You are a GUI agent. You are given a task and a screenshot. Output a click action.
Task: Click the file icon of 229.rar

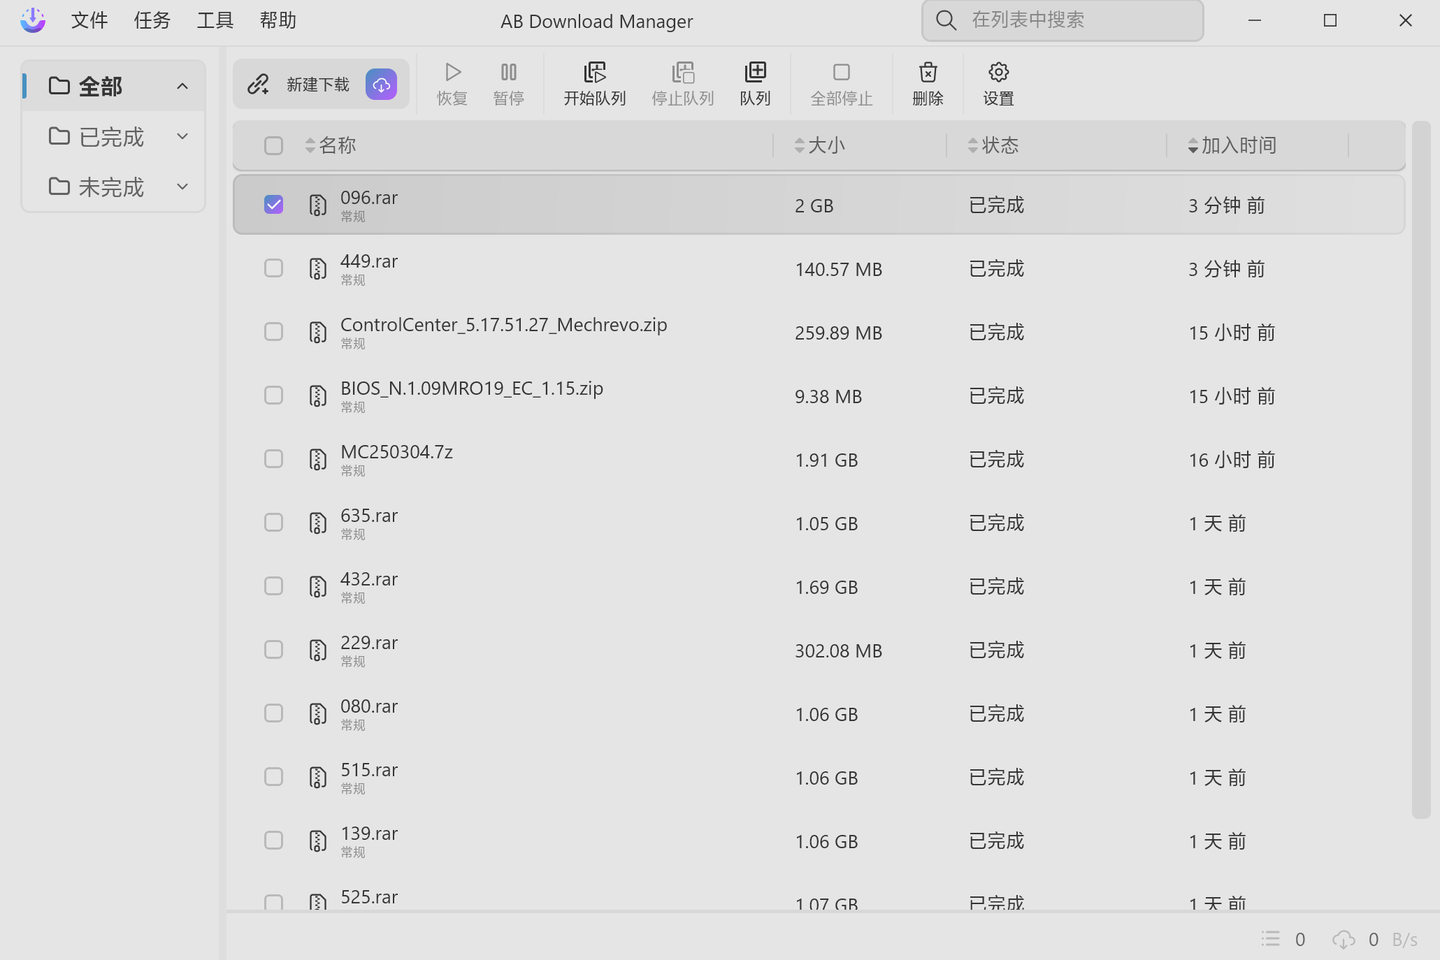coord(318,650)
